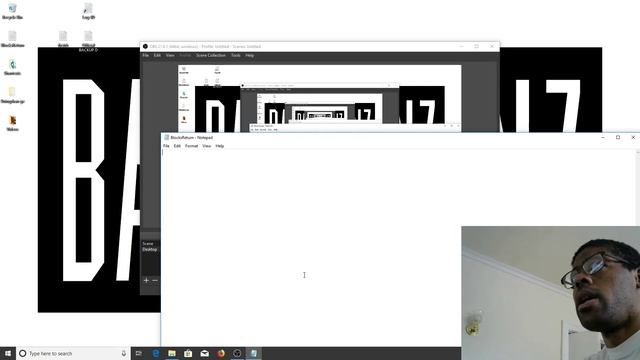Close the OBS window
The width and height of the screenshot is (640, 360).
click(492, 47)
